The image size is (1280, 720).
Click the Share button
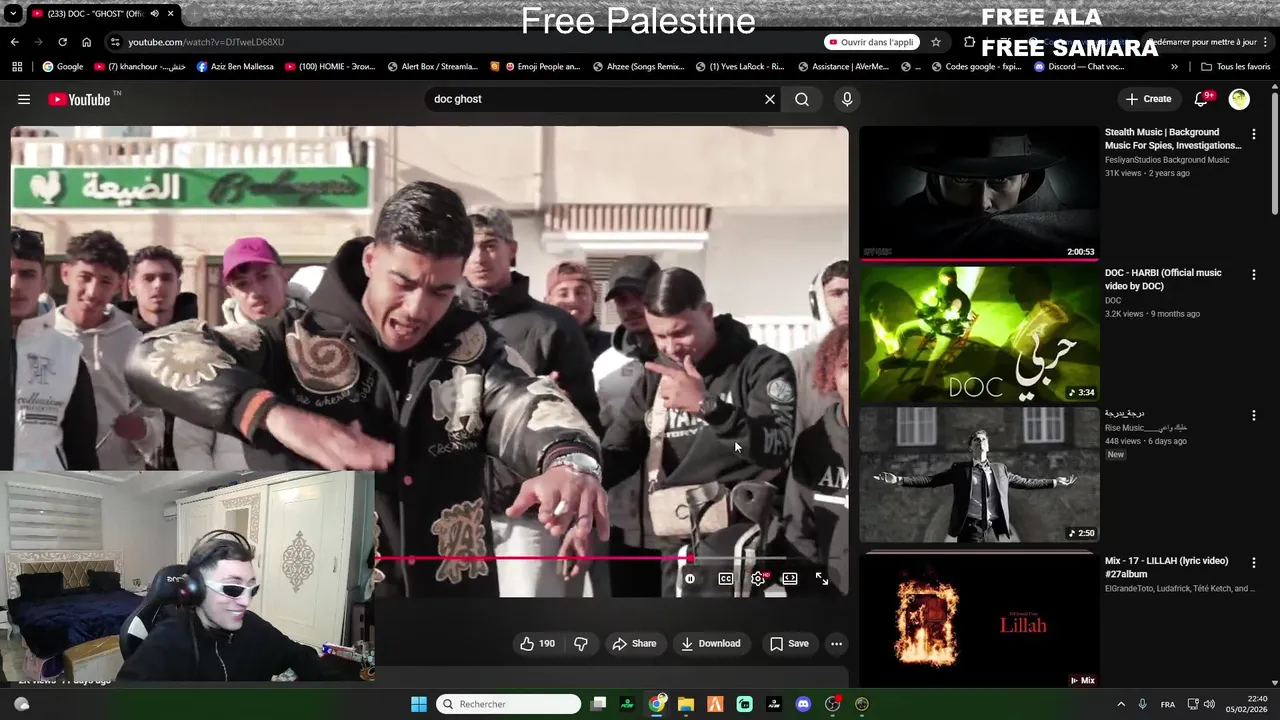click(634, 643)
